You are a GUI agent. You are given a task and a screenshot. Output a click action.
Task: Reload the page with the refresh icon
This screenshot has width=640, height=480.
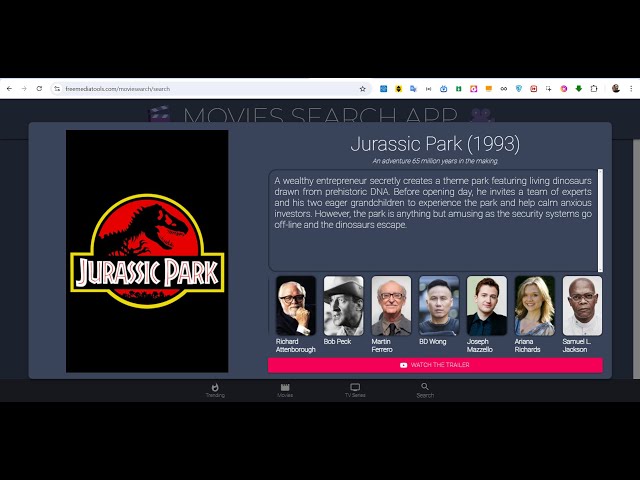point(39,88)
